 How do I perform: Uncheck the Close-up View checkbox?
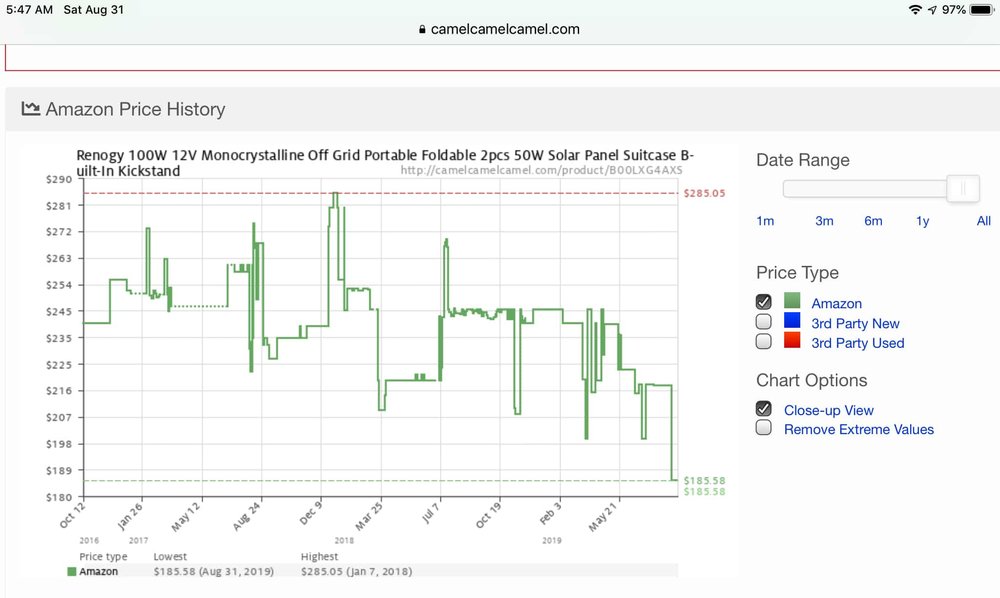coord(764,409)
